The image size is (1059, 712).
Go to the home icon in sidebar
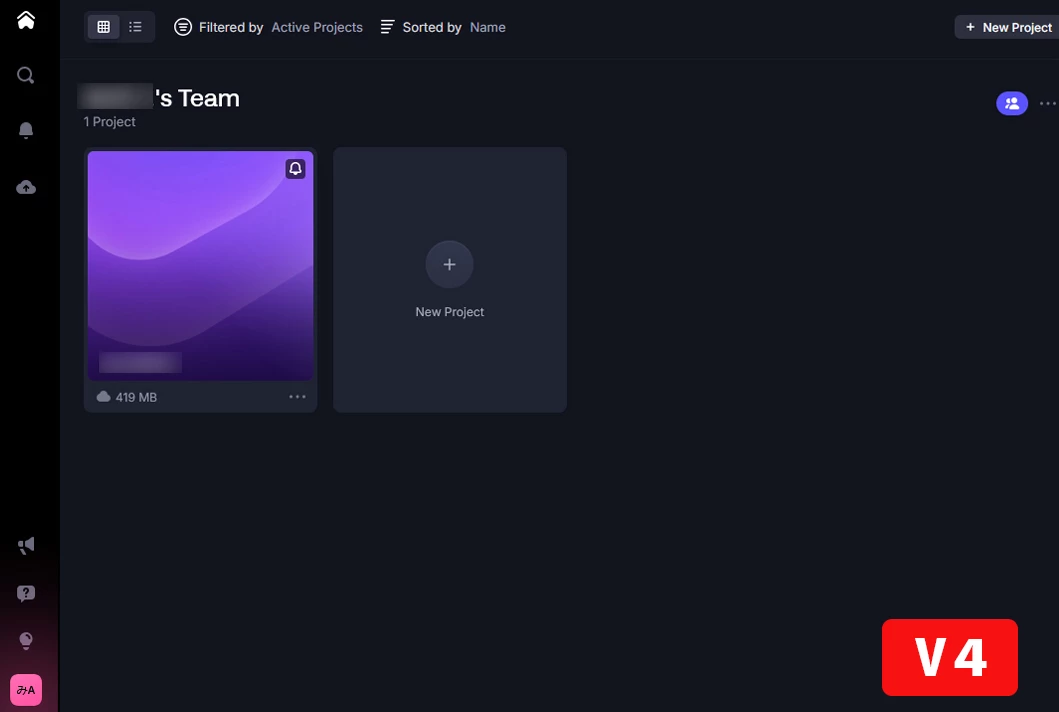[x=26, y=20]
